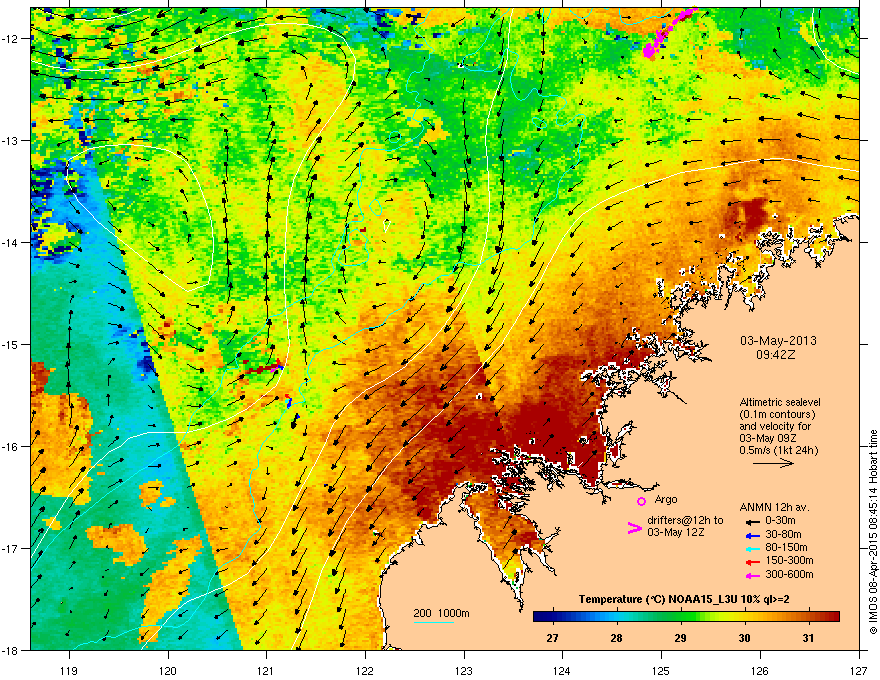880x680 pixels.
Task: Click the colorbar tick label "31"
Action: tap(808, 638)
